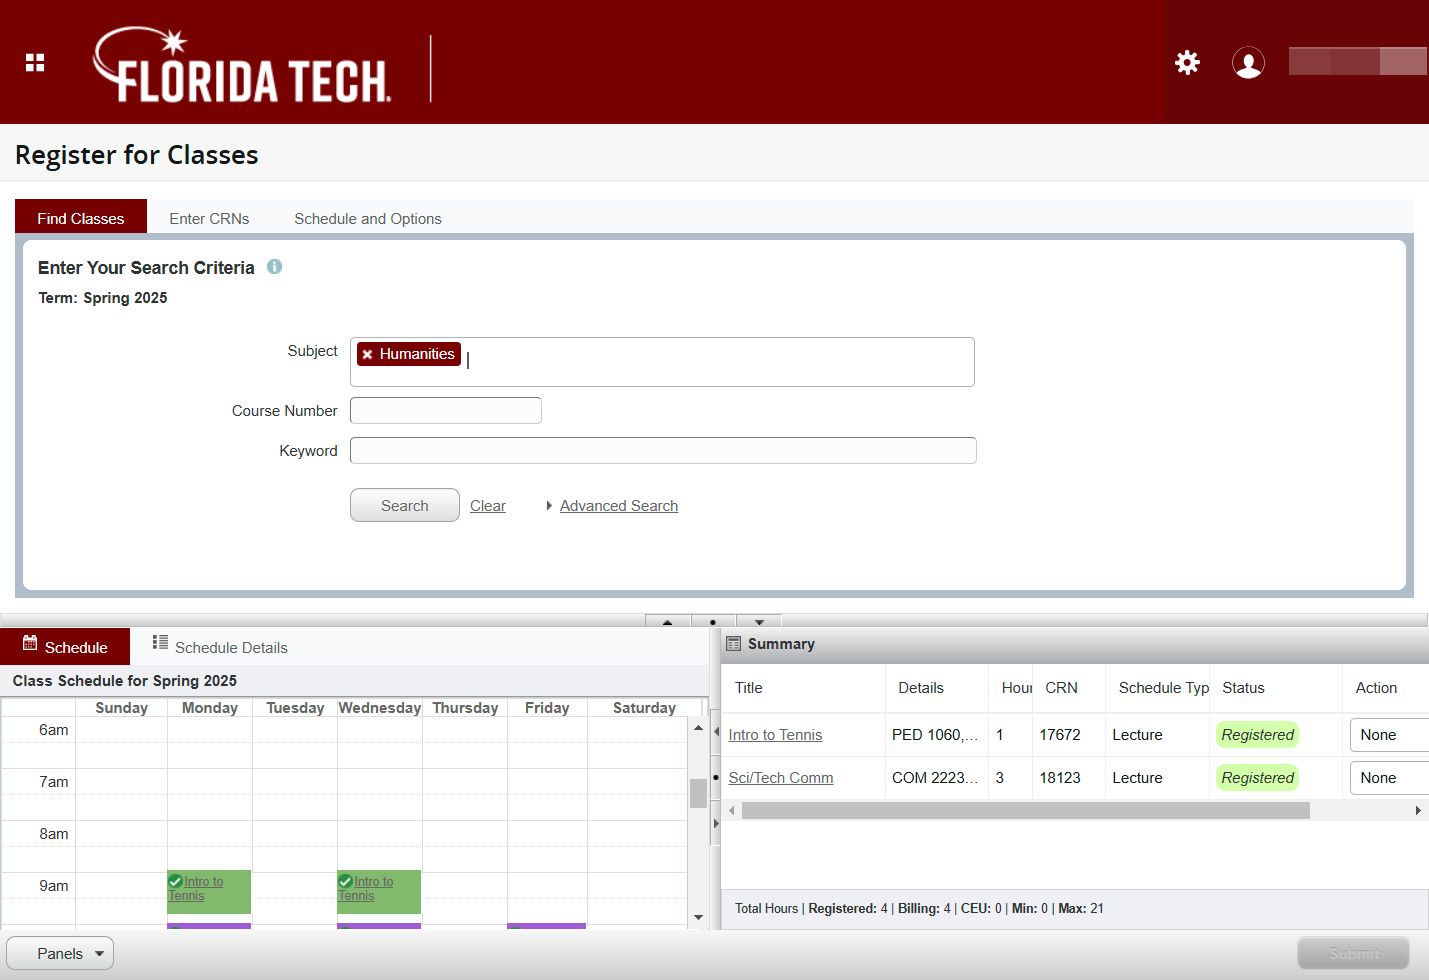Open the Schedule Details tab
Image resolution: width=1429 pixels, height=980 pixels.
220,647
